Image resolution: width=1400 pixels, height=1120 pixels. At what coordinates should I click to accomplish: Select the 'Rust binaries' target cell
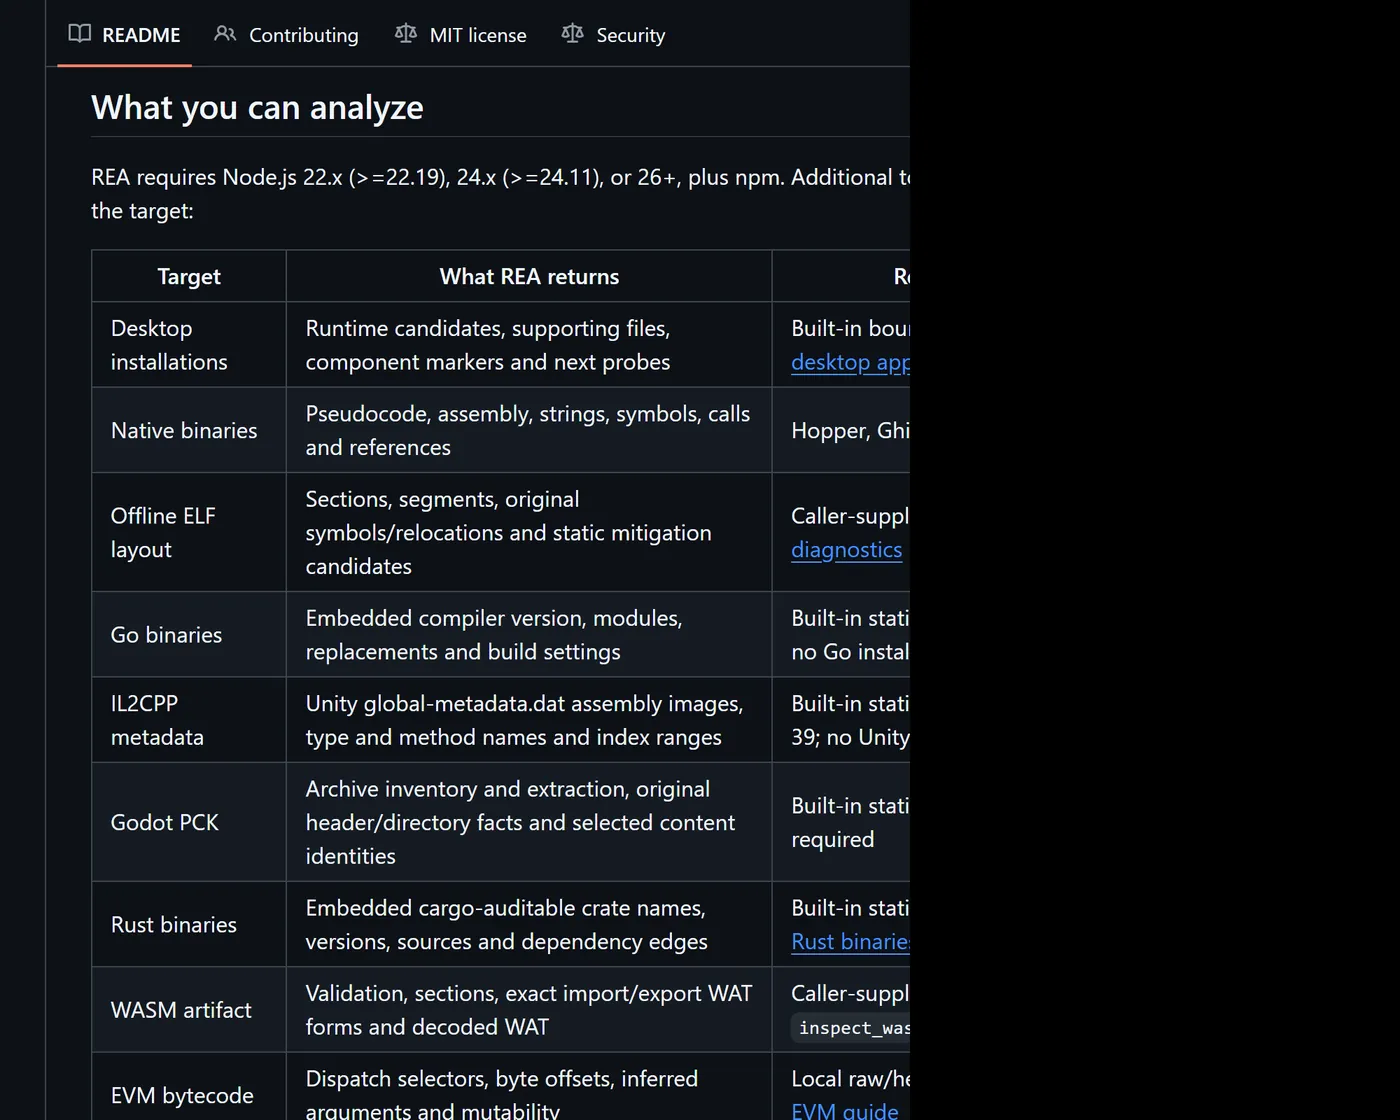pos(189,925)
